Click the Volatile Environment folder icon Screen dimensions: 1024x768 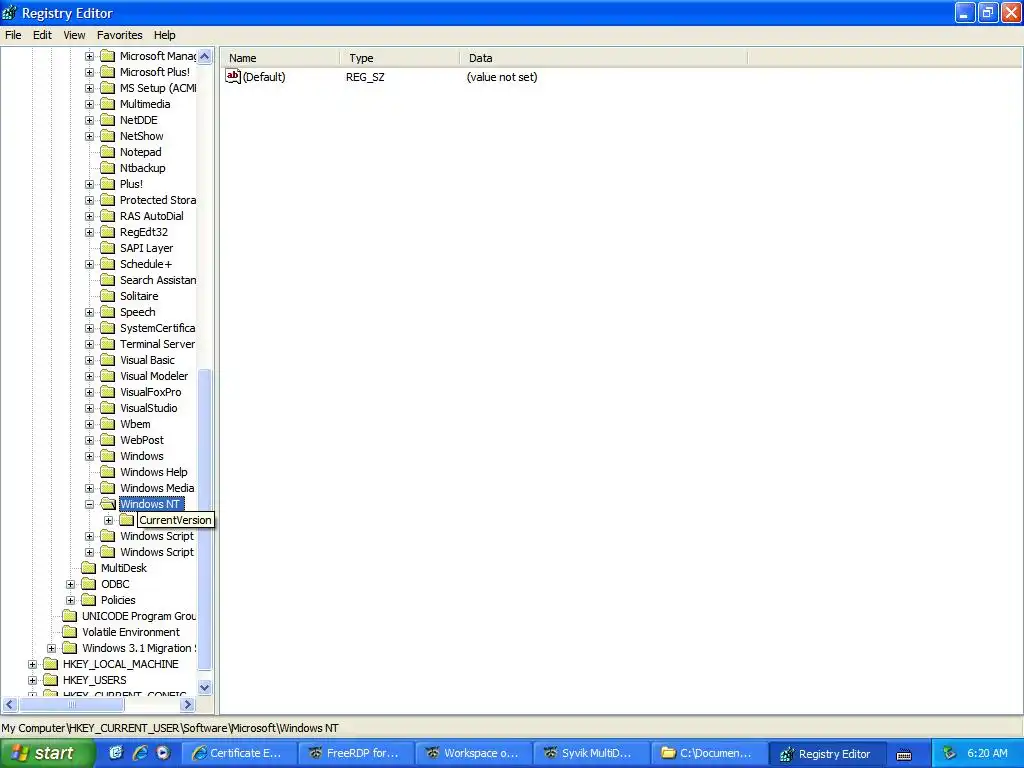(69, 632)
